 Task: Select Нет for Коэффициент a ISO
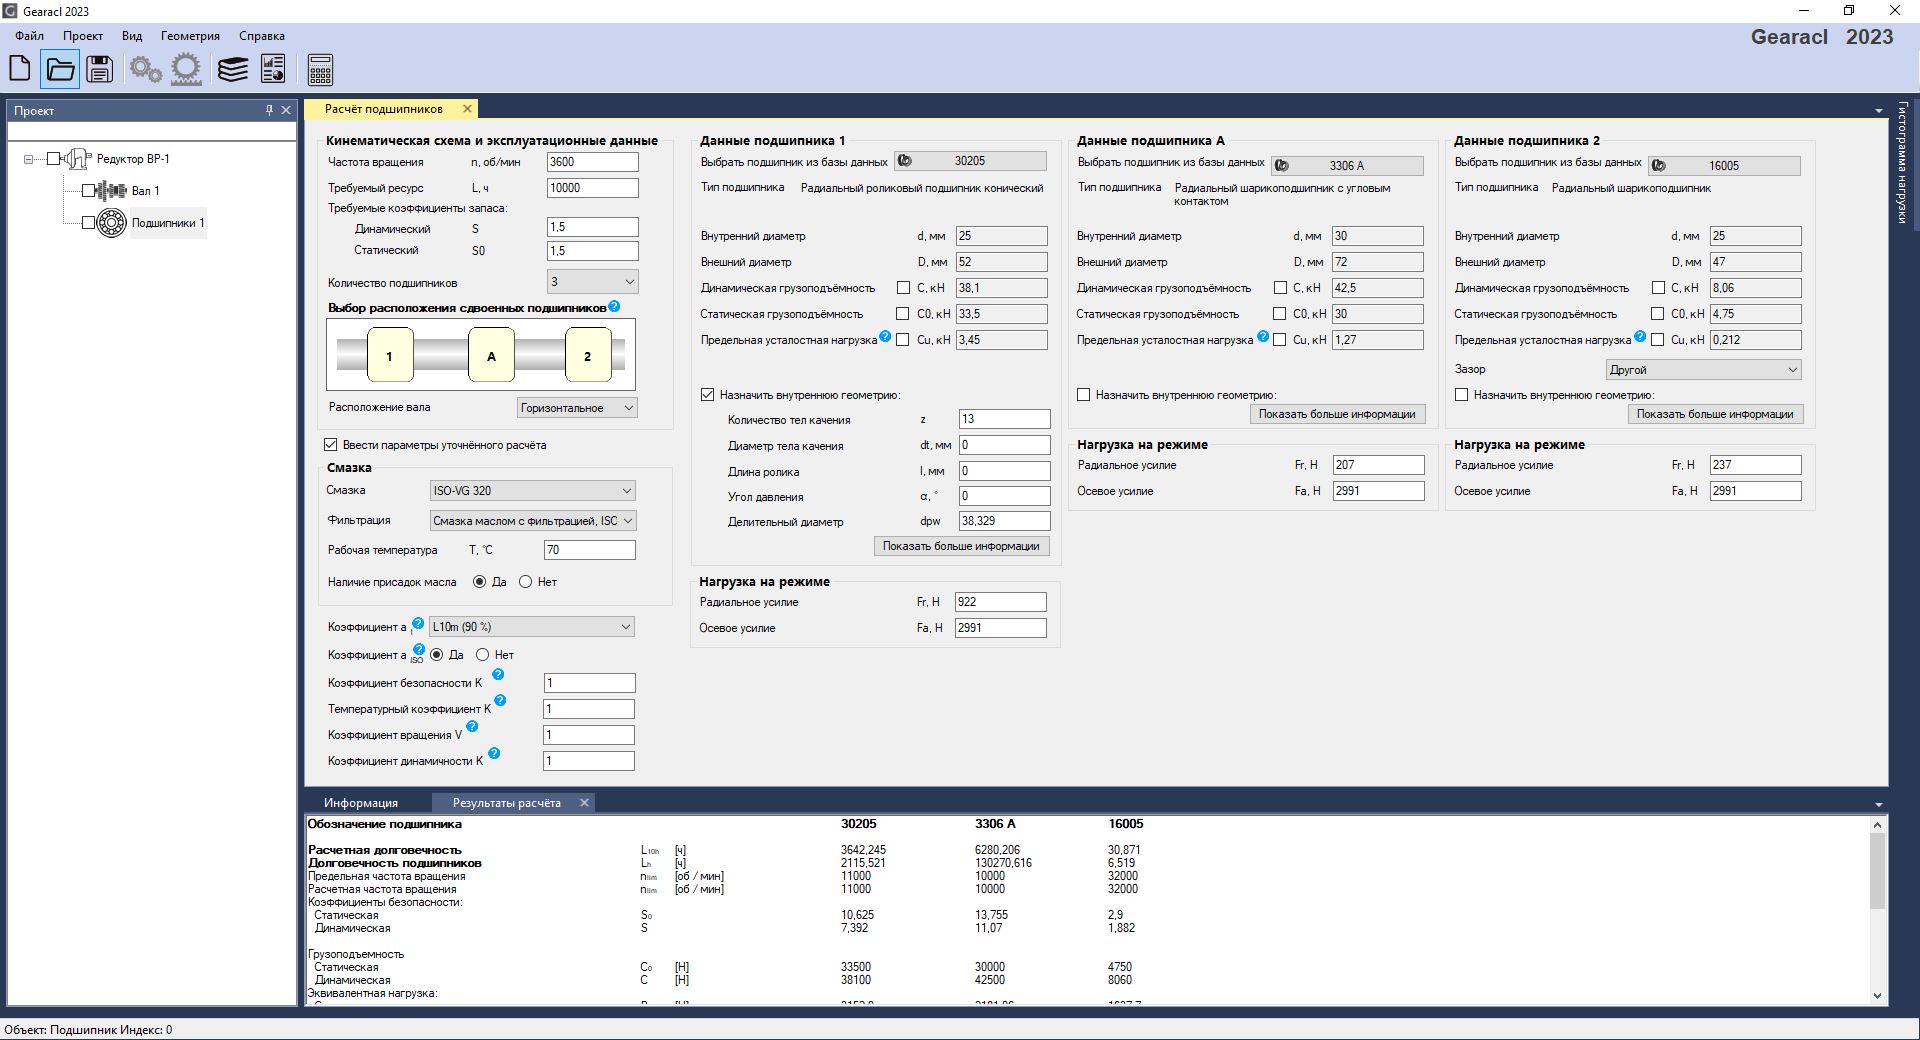point(483,655)
